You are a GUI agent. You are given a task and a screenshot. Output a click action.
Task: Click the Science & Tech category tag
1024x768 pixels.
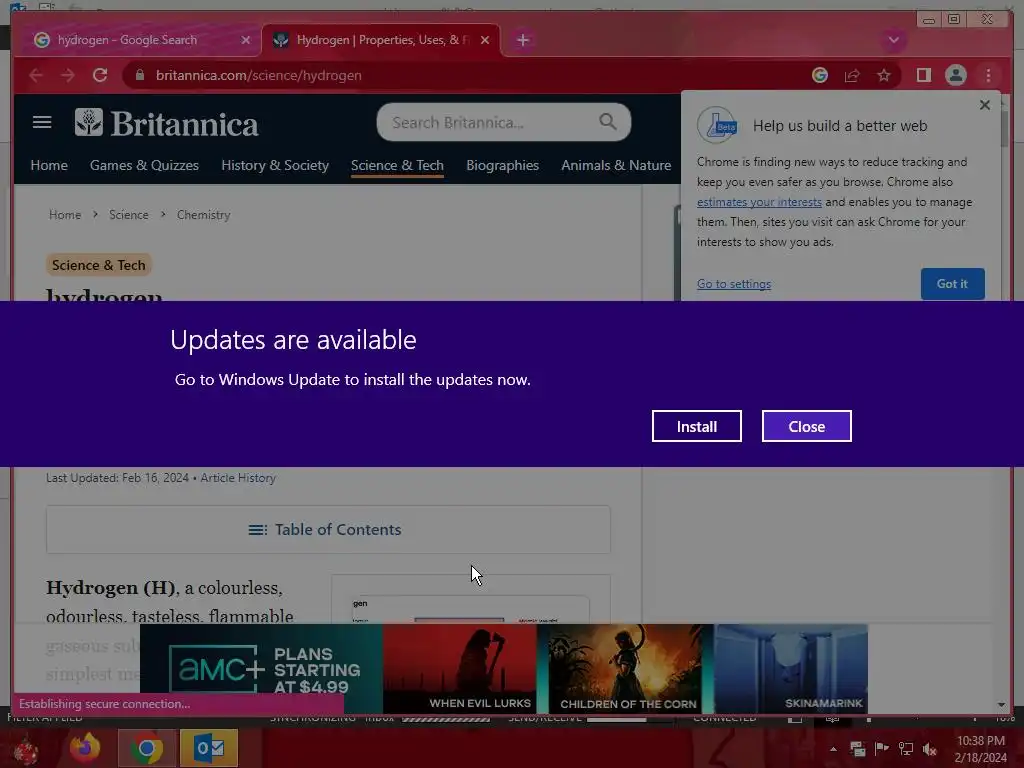99,265
